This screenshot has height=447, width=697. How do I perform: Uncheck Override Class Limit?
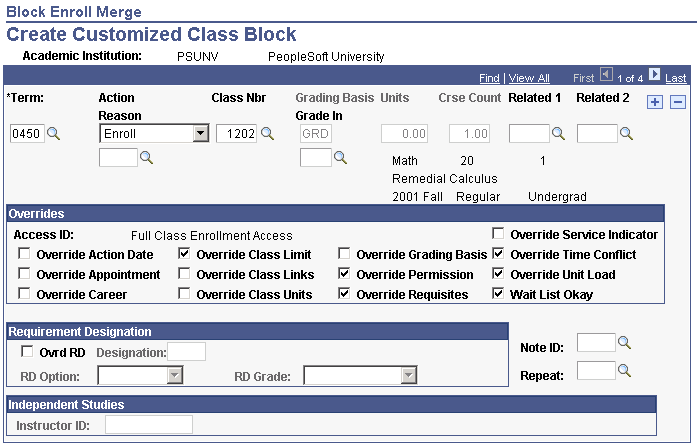coord(184,254)
